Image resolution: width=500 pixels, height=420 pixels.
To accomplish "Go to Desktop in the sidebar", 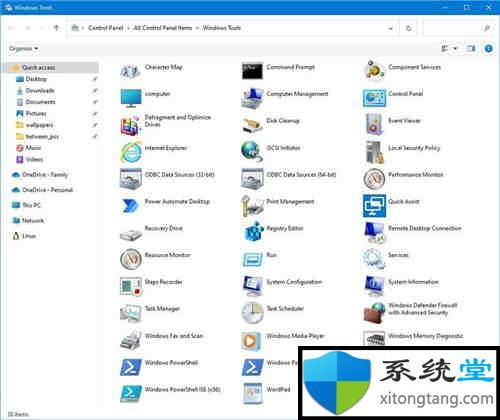I will (x=36, y=79).
